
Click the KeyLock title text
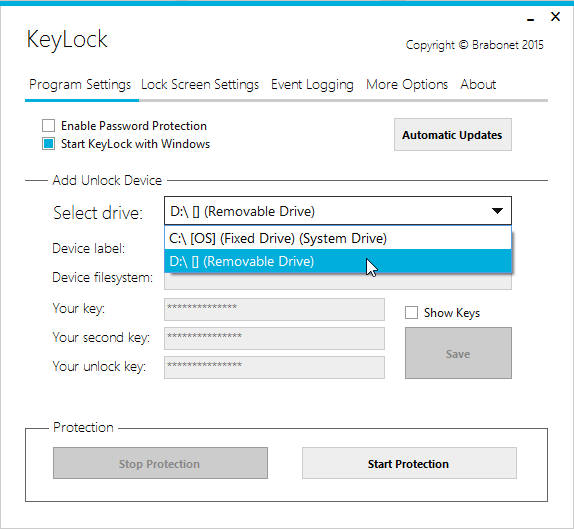click(67, 40)
